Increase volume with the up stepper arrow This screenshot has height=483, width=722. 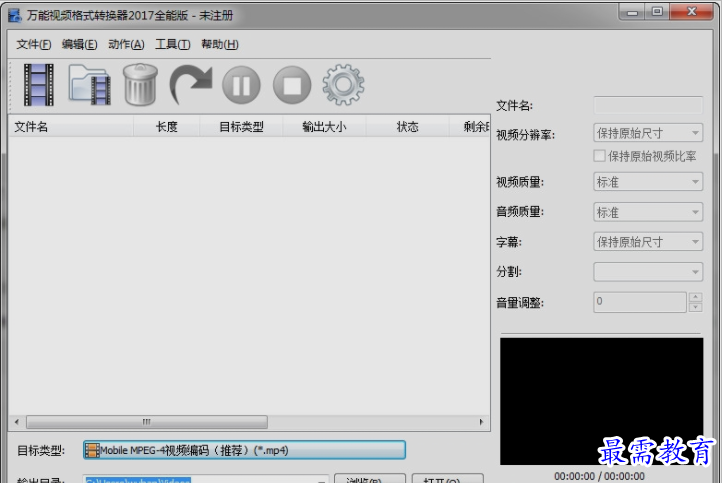point(696,297)
